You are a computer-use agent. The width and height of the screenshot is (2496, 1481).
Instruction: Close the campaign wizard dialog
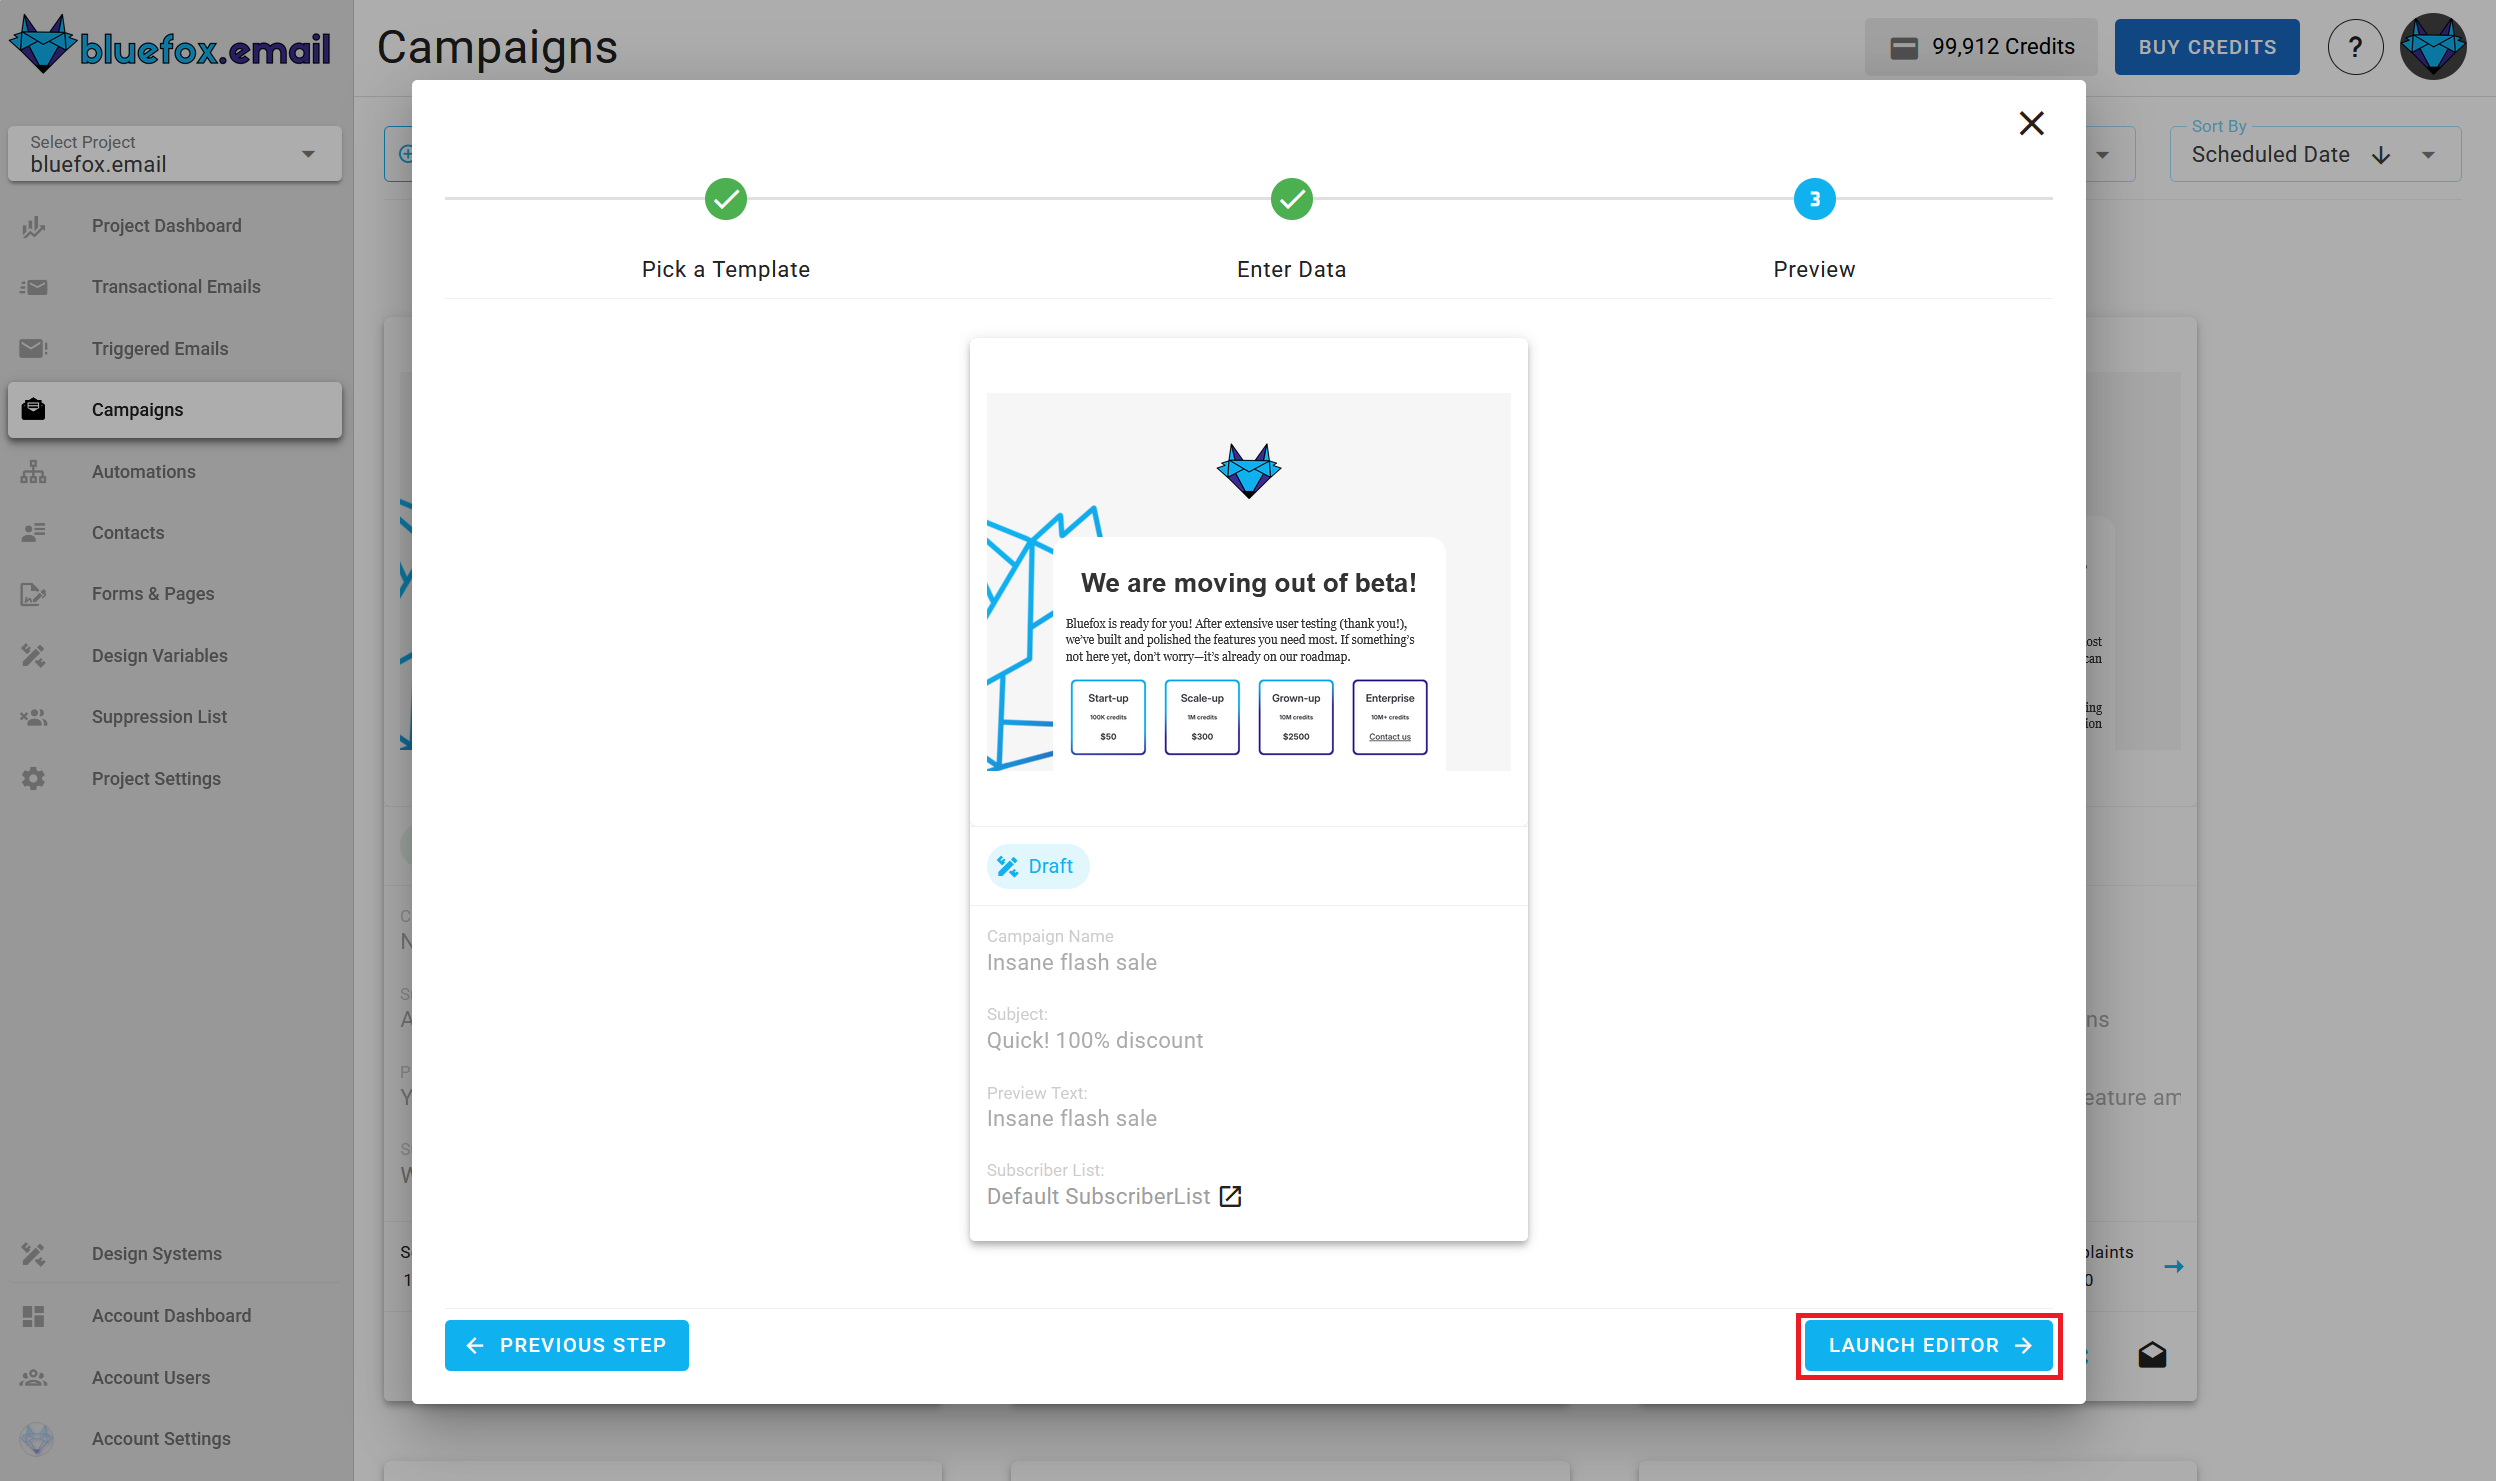pyautogui.click(x=2031, y=123)
